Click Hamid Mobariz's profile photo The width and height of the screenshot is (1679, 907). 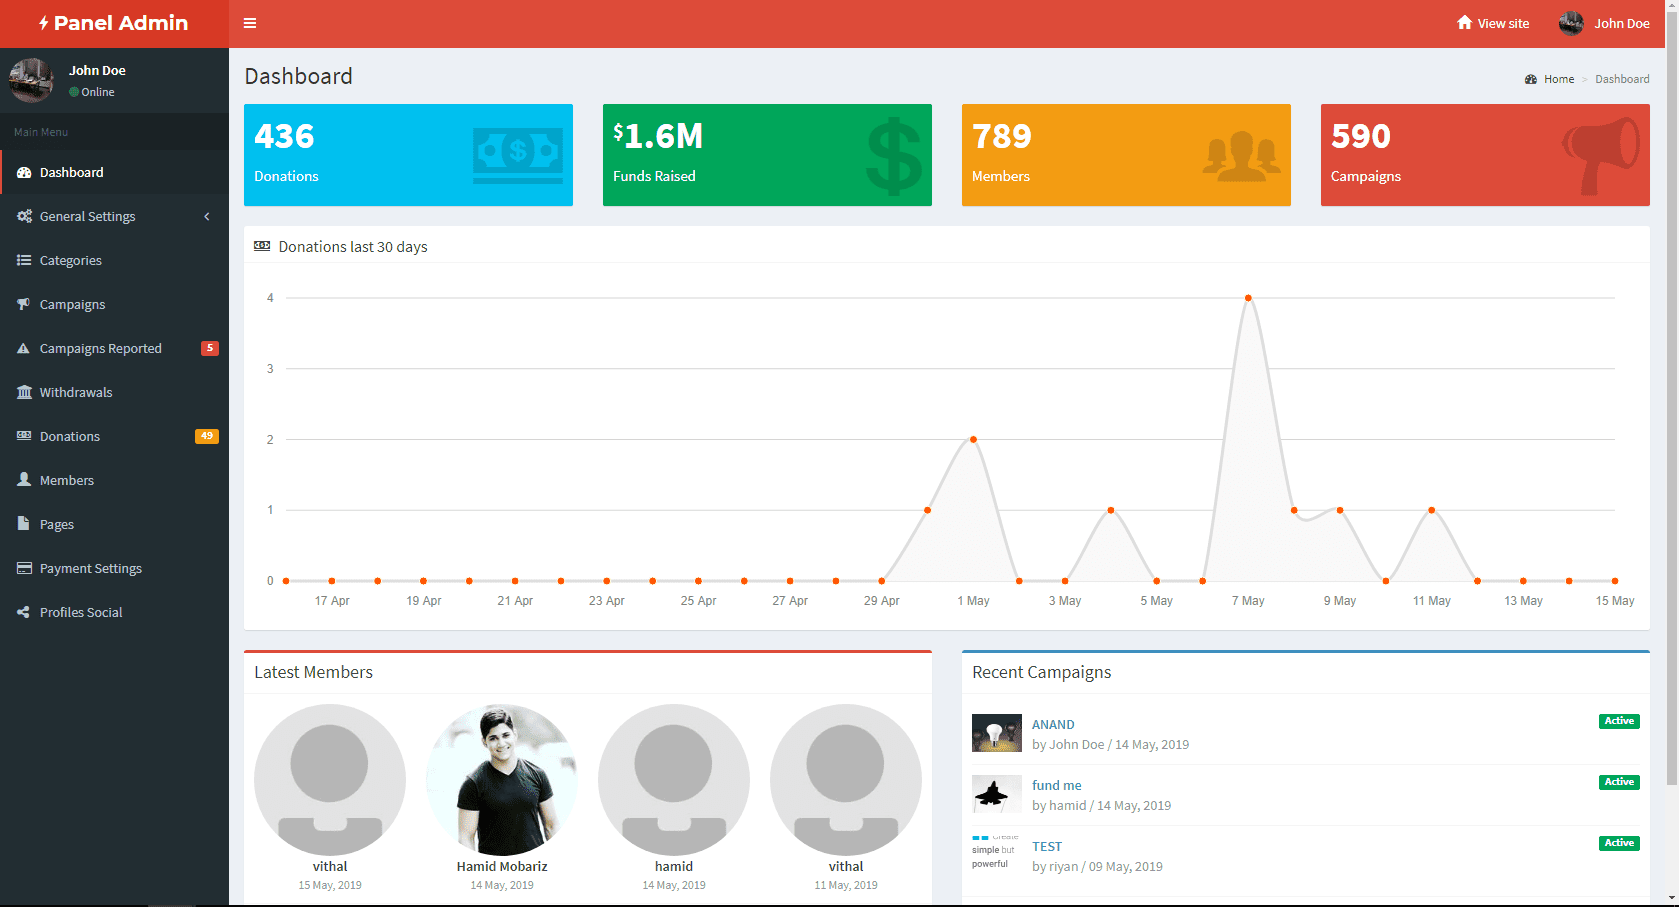coord(502,780)
